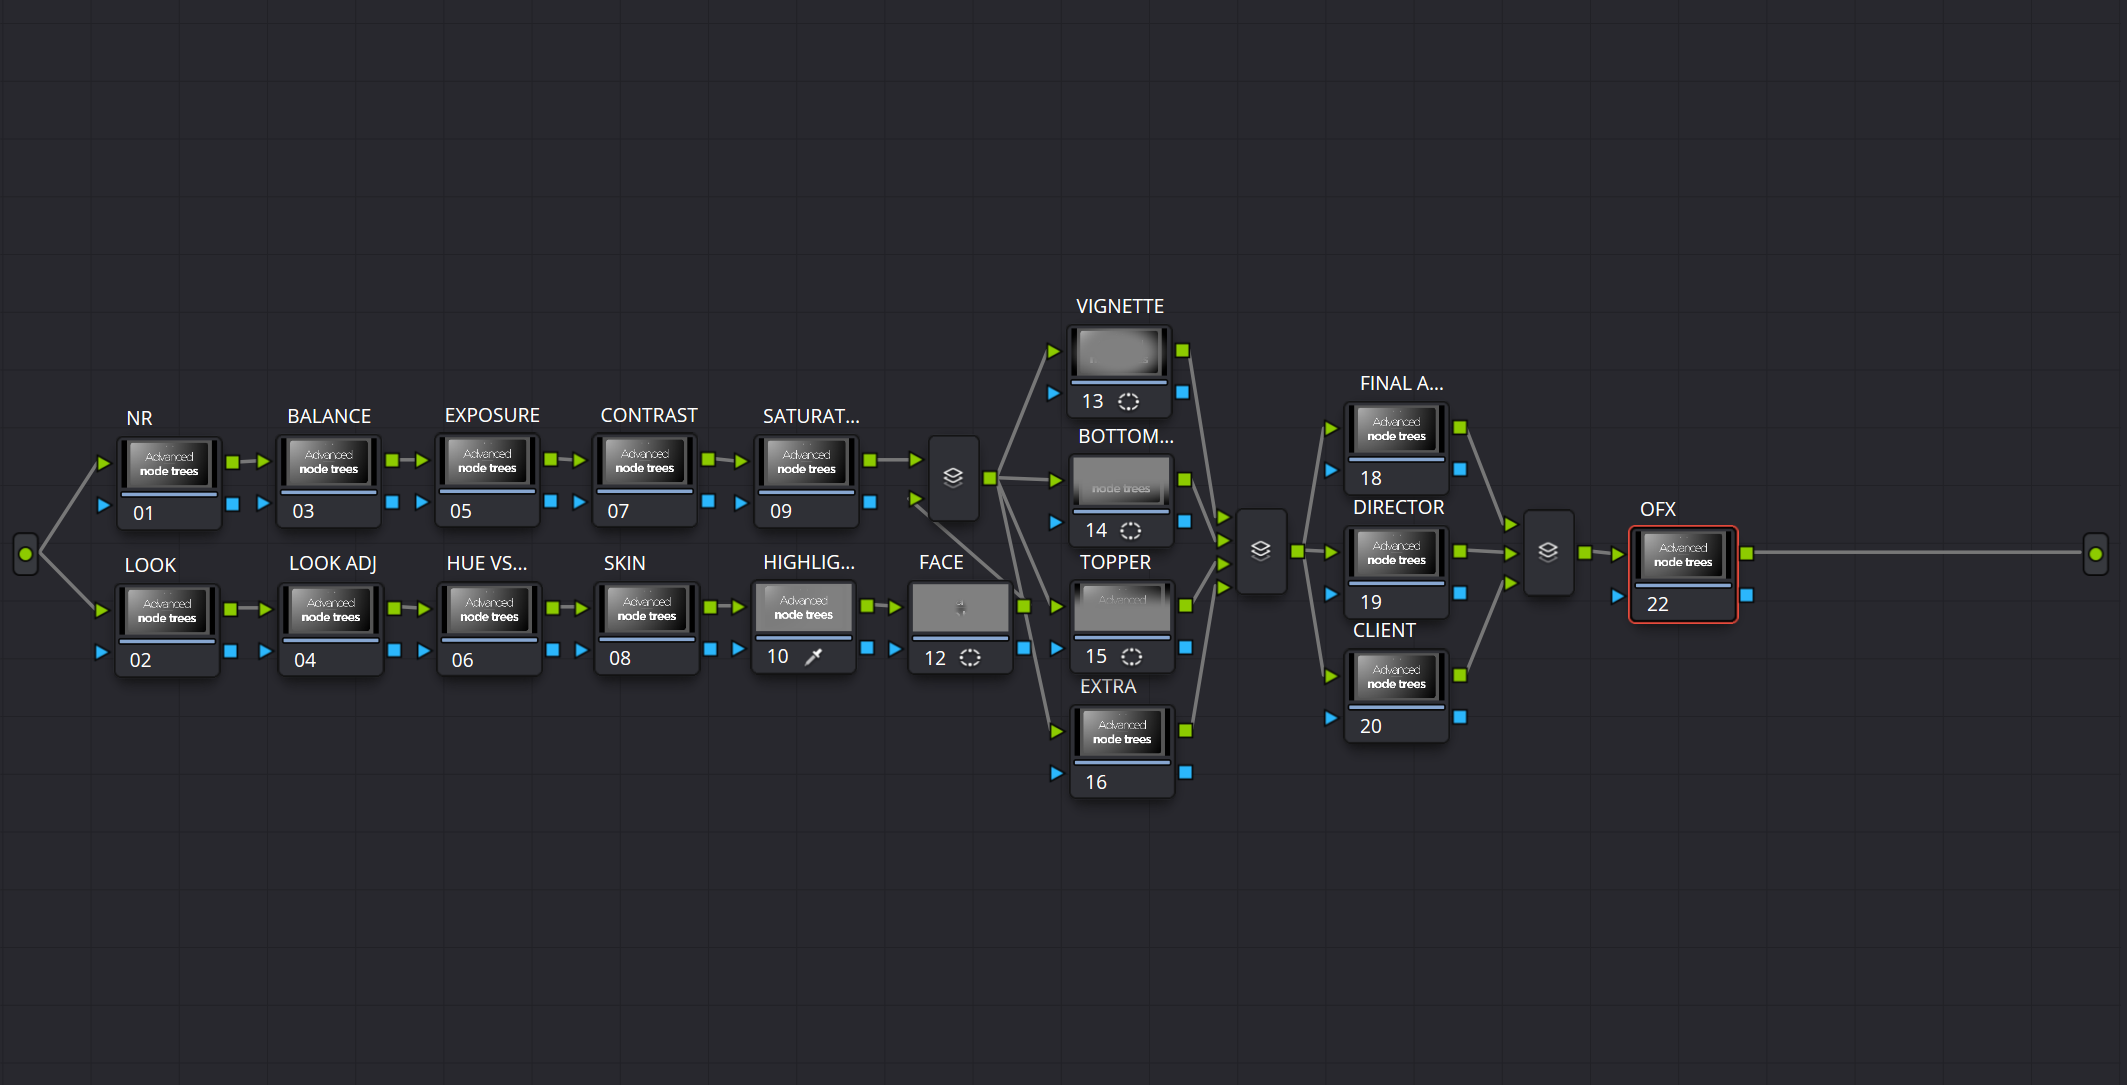Click the tracker circle icon on TOPPER node 15
The width and height of the screenshot is (2127, 1085).
coord(1131,657)
